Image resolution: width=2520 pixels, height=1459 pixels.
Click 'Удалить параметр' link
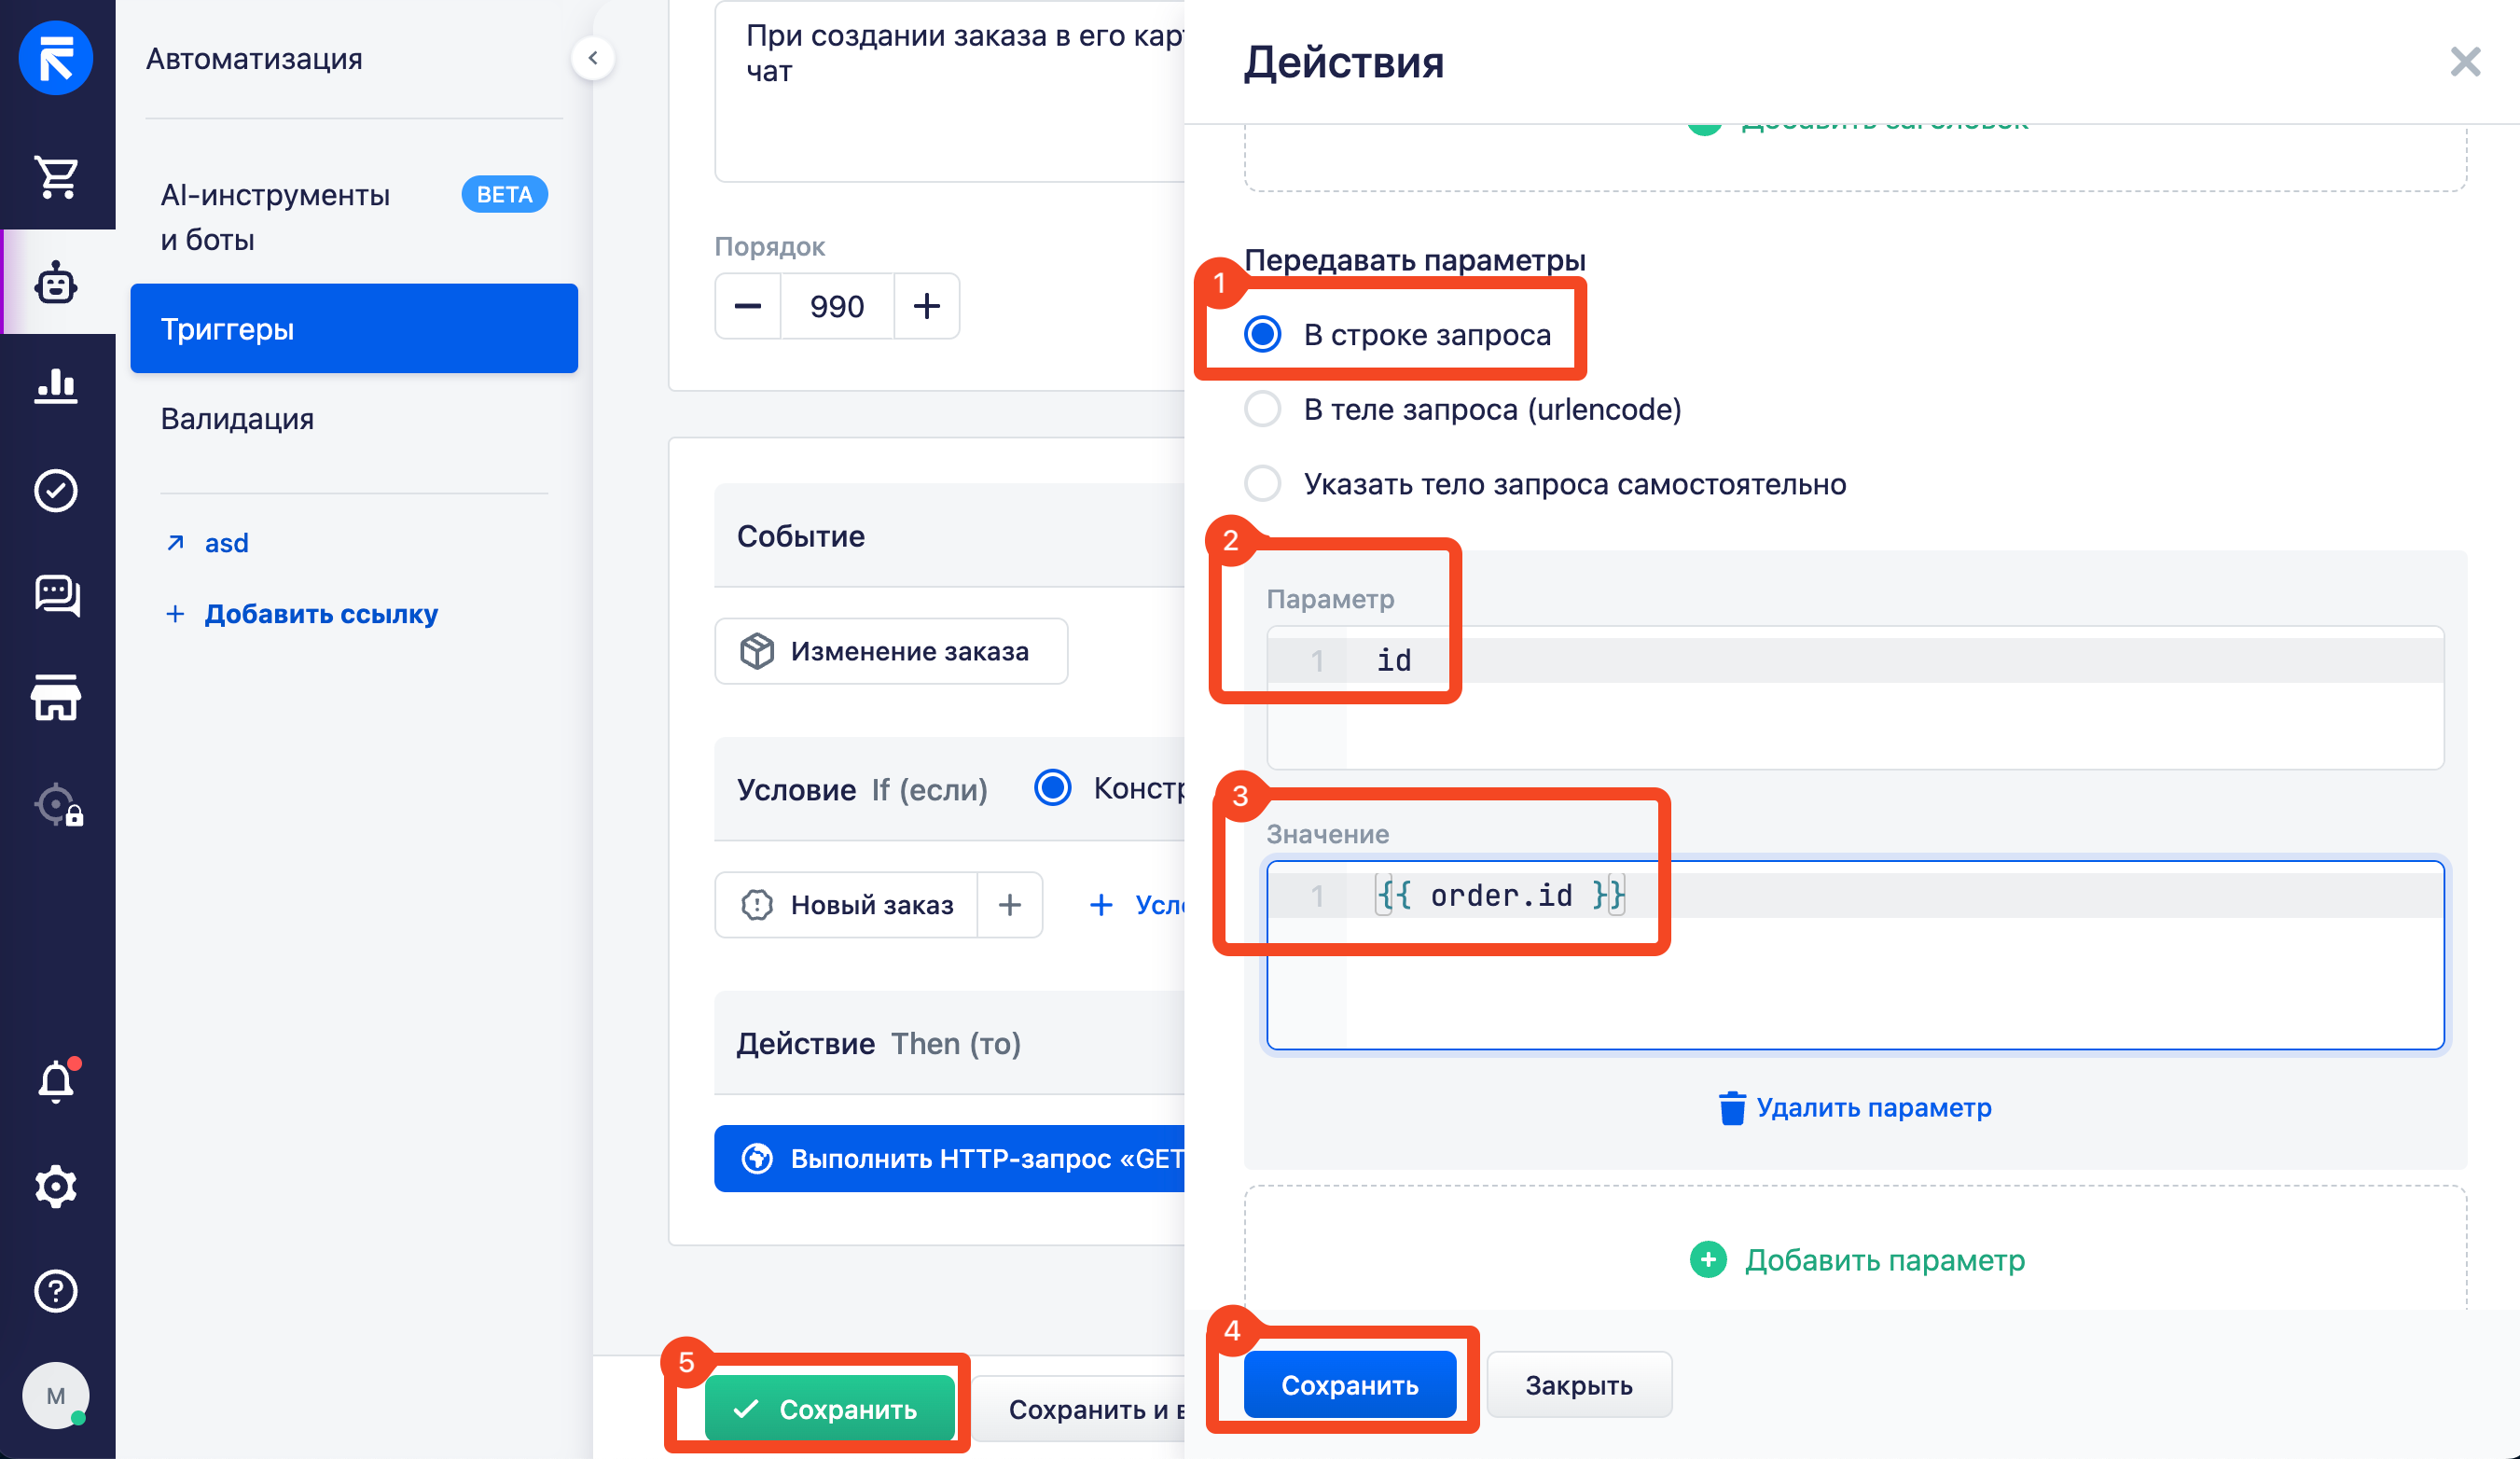tap(1855, 1108)
